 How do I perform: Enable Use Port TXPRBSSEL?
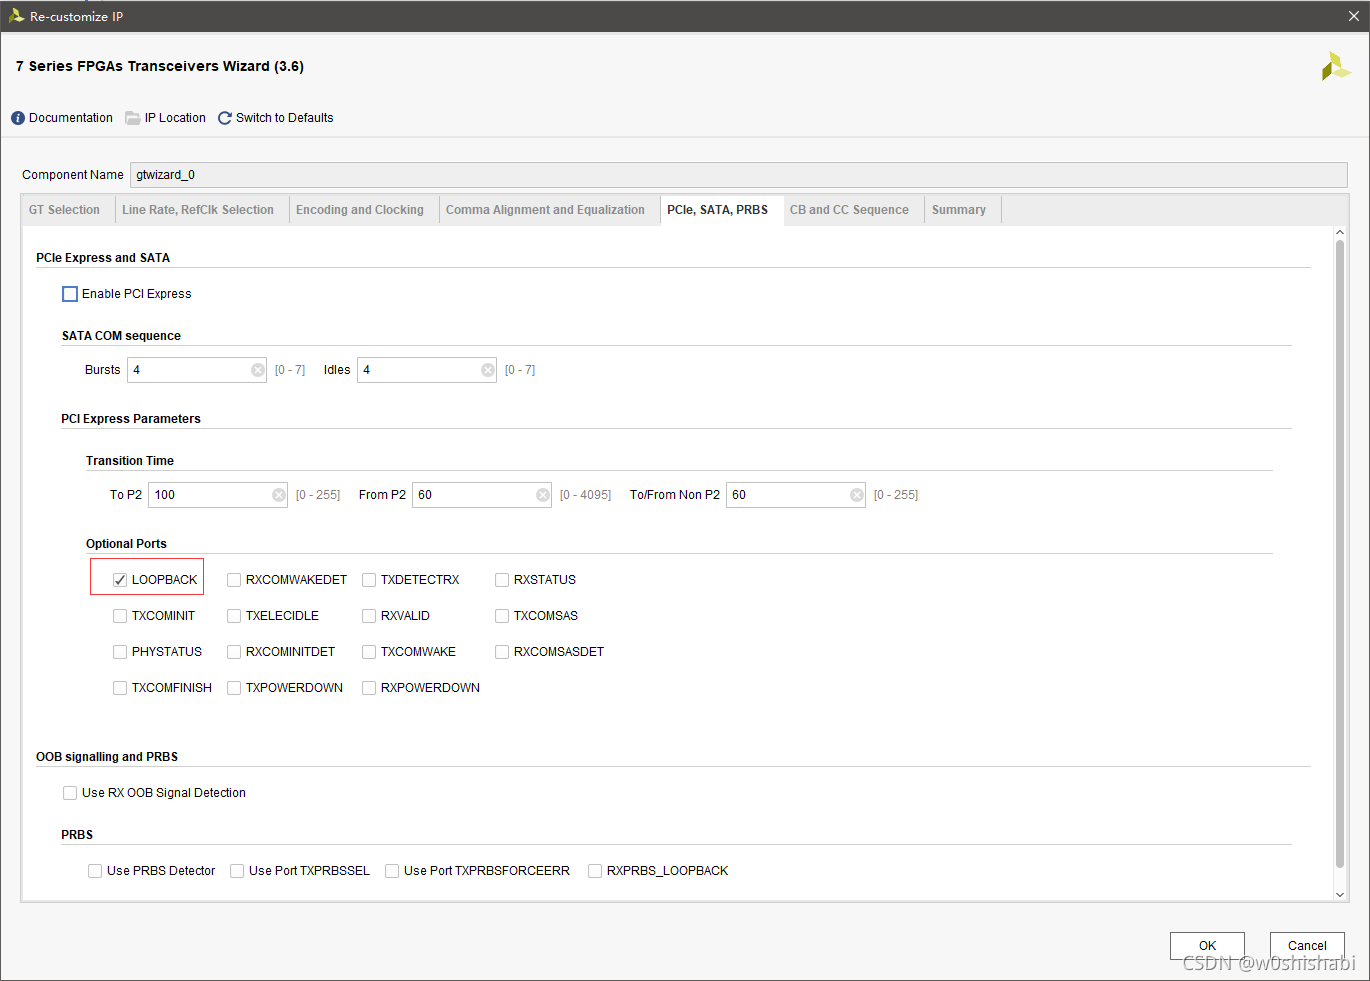(x=237, y=871)
